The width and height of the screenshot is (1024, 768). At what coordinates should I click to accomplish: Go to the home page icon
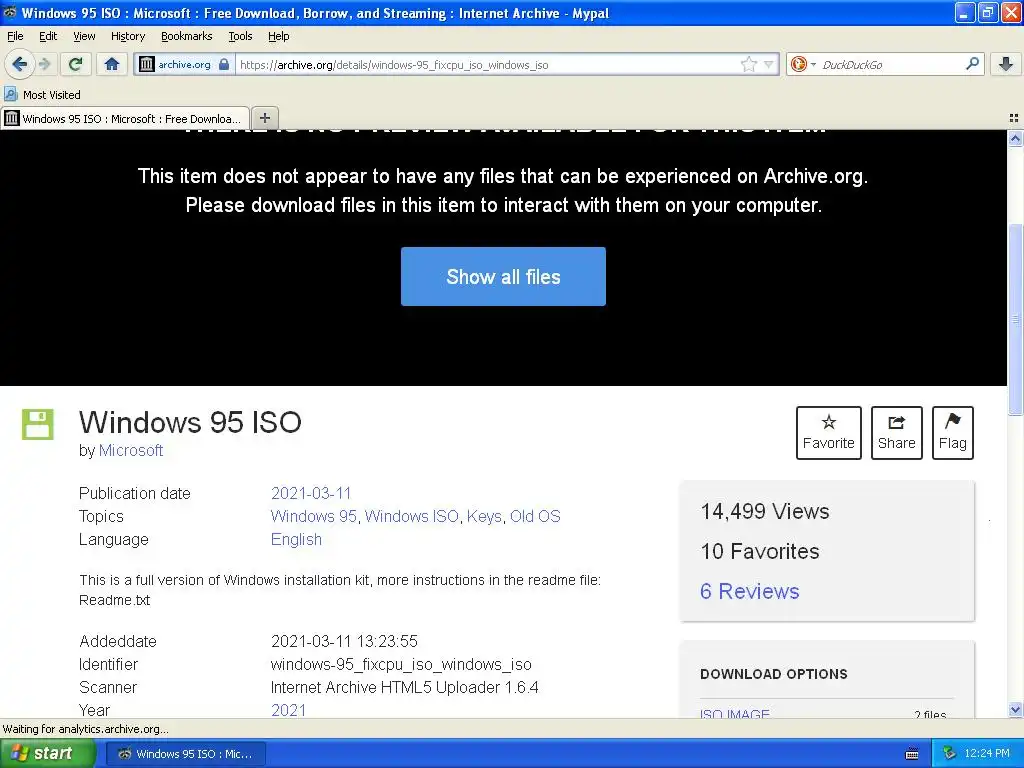coord(112,64)
